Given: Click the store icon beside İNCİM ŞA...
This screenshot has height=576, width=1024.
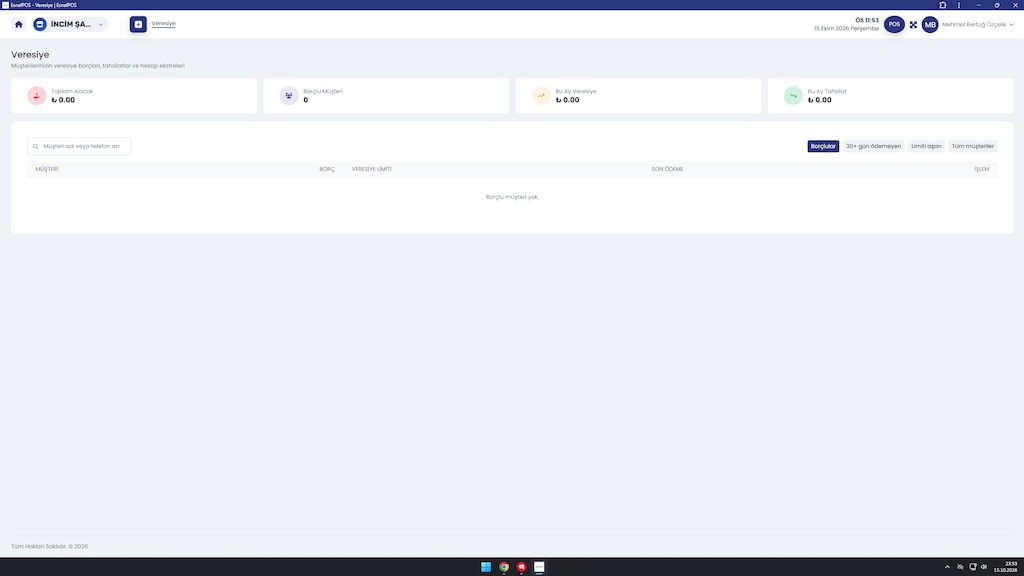Looking at the screenshot, I should tap(40, 24).
